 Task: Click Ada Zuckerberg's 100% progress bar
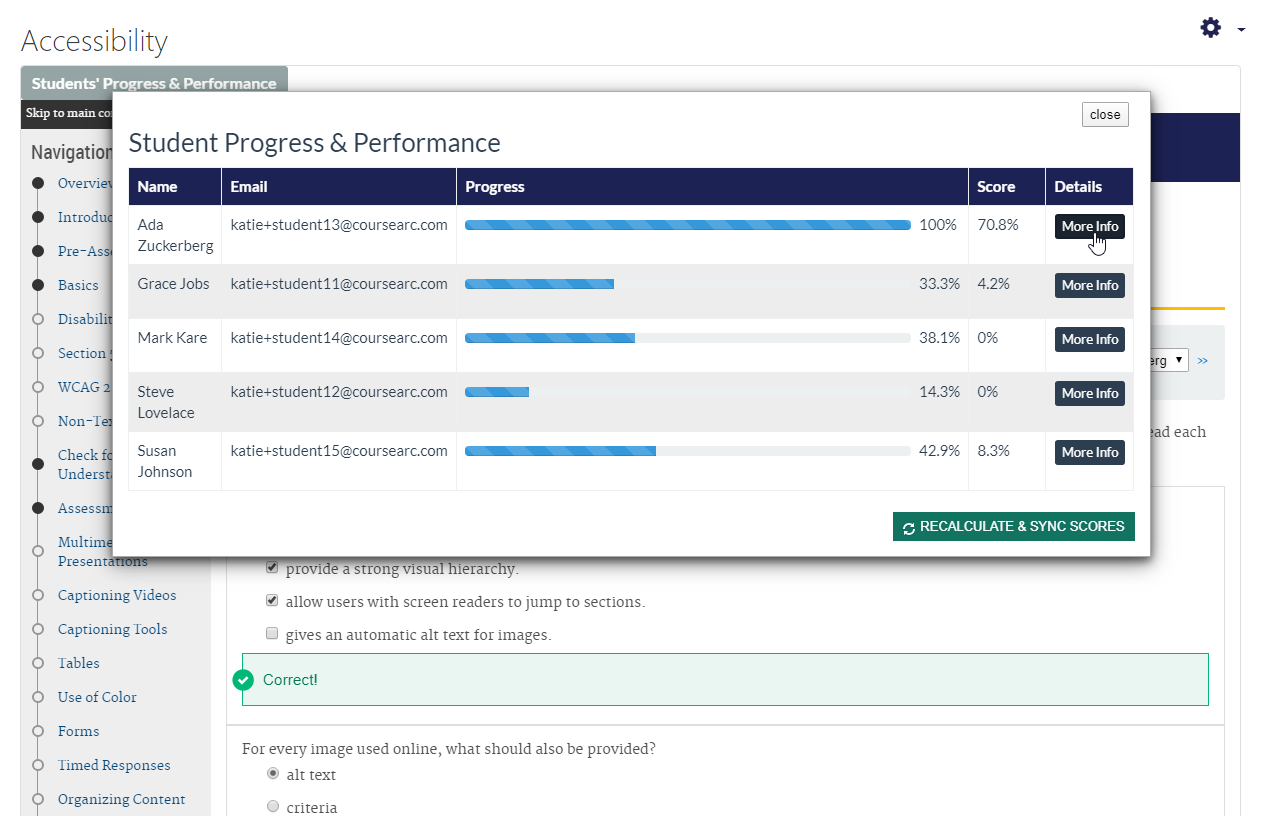coord(688,225)
